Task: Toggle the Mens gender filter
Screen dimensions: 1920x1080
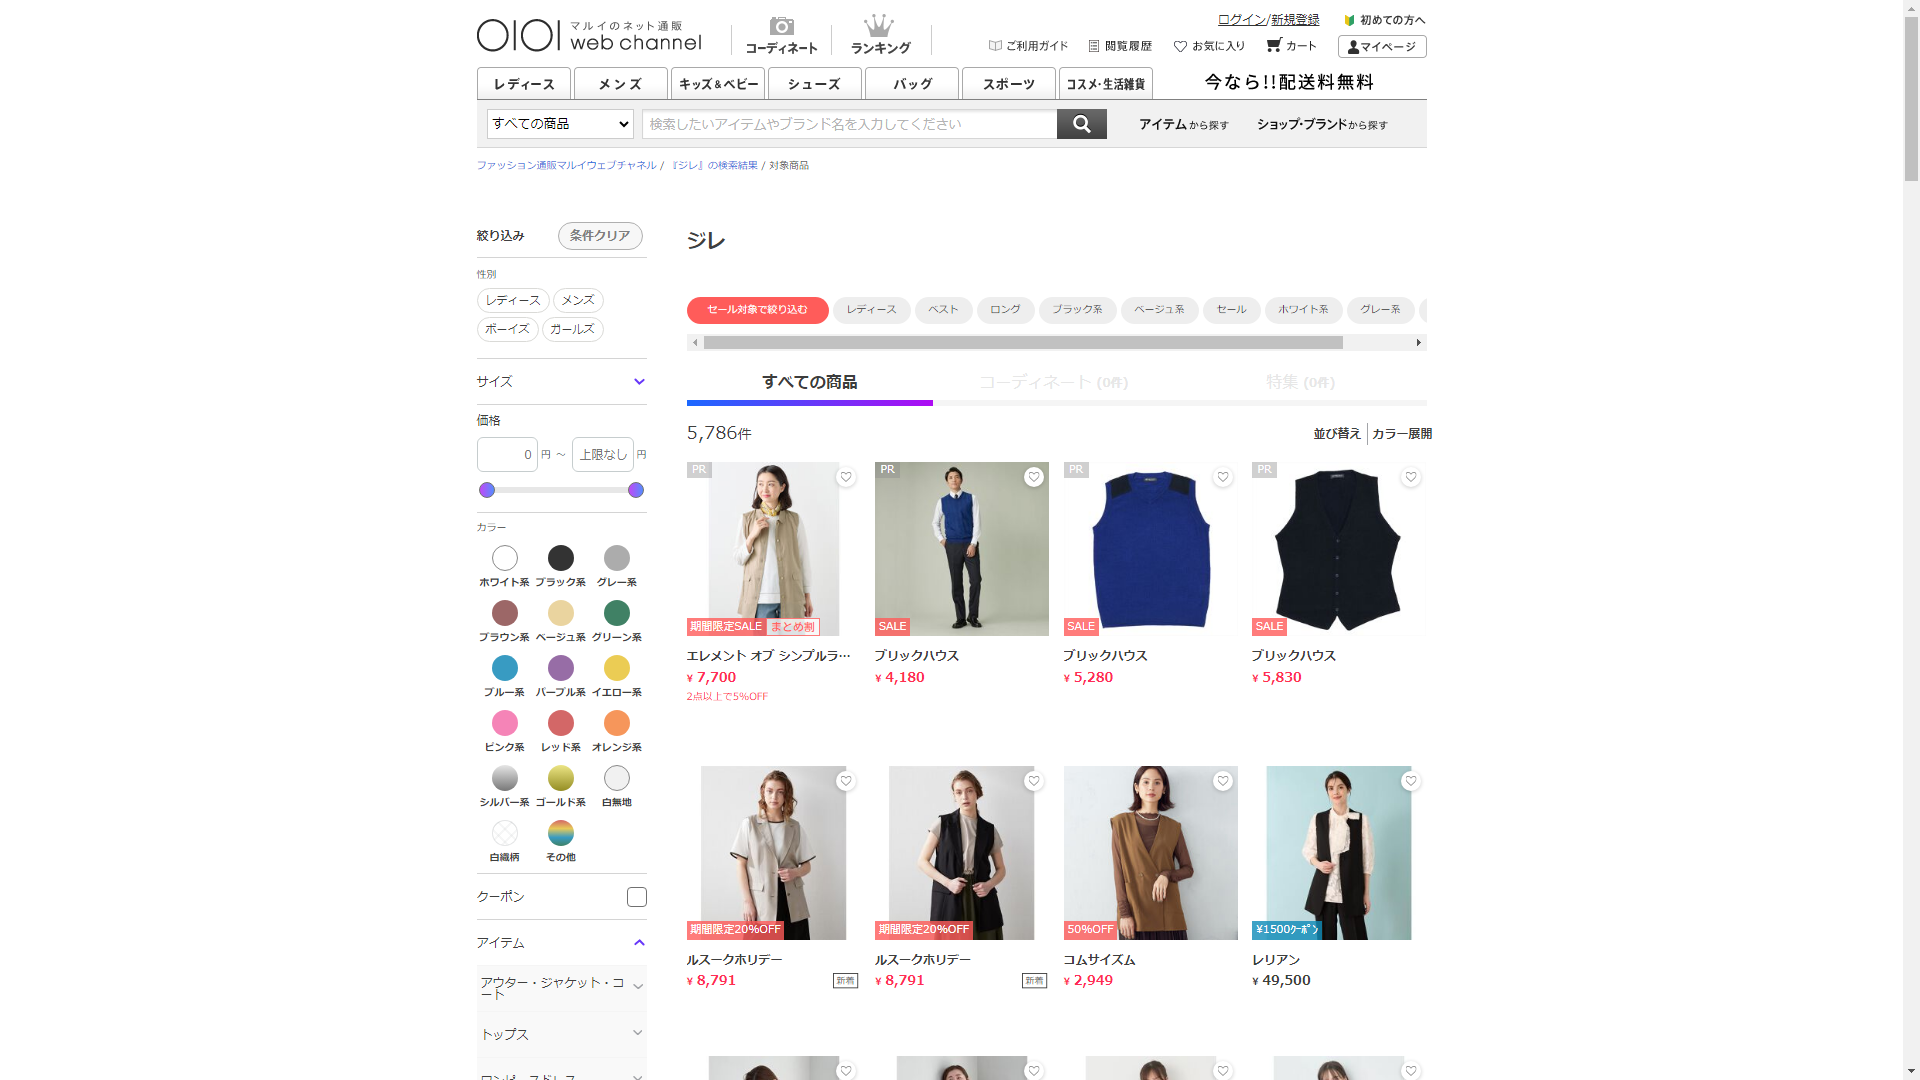Action: tap(578, 300)
